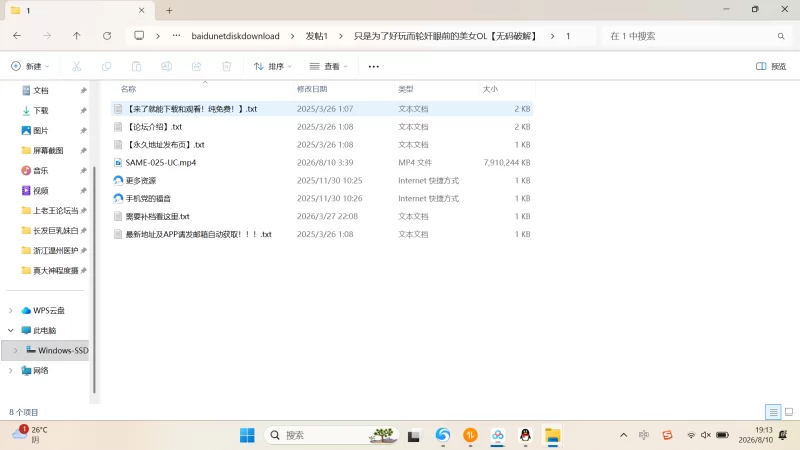Click the Paste icon in the toolbar
Viewport: 800px width, 450px height.
point(136,66)
